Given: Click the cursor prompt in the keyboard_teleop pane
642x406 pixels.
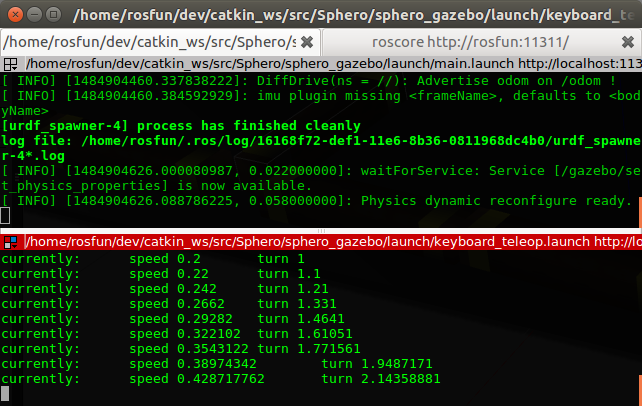Looking at the screenshot, I should click(x=5, y=394).
